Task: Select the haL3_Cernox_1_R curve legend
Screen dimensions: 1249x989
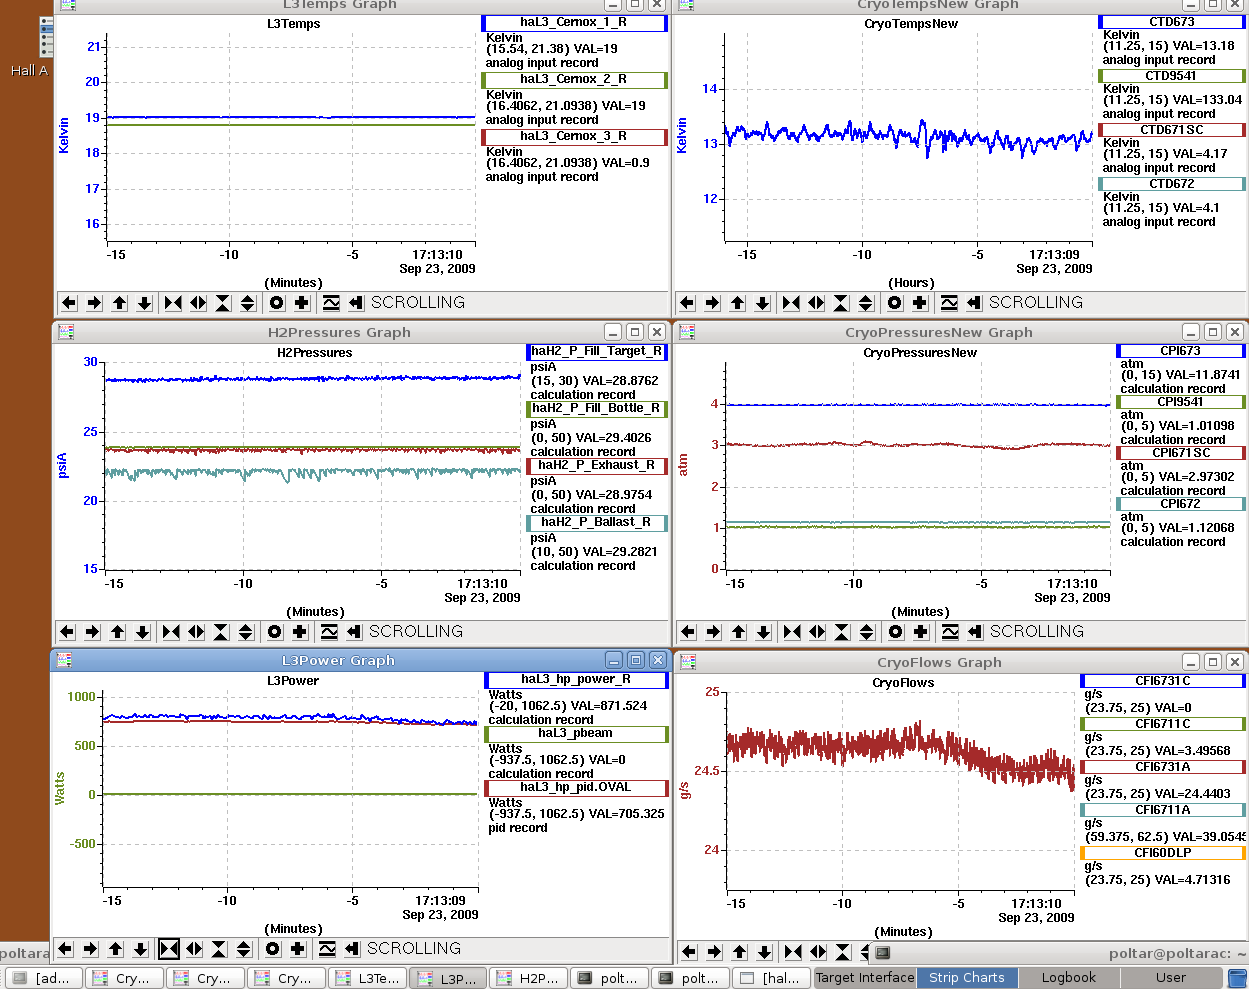Action: click(x=574, y=23)
